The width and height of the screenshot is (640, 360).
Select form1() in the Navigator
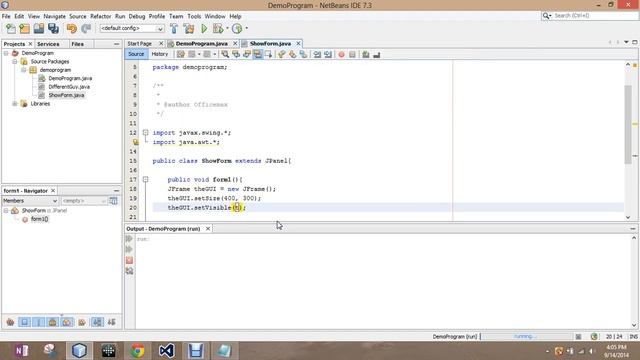[40, 219]
